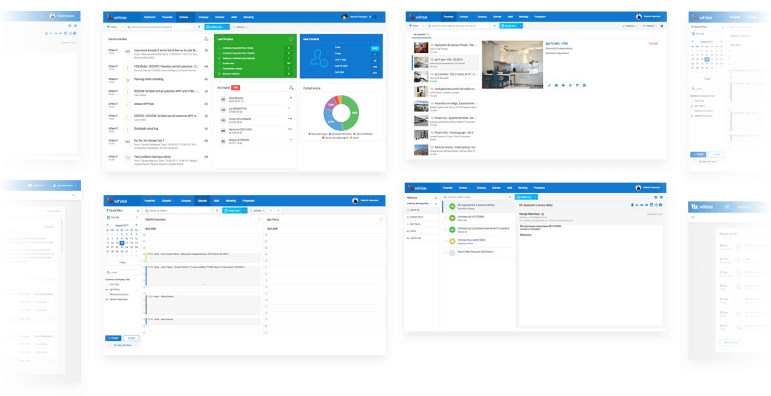Open the person icon beside Recent activities

(206, 39)
